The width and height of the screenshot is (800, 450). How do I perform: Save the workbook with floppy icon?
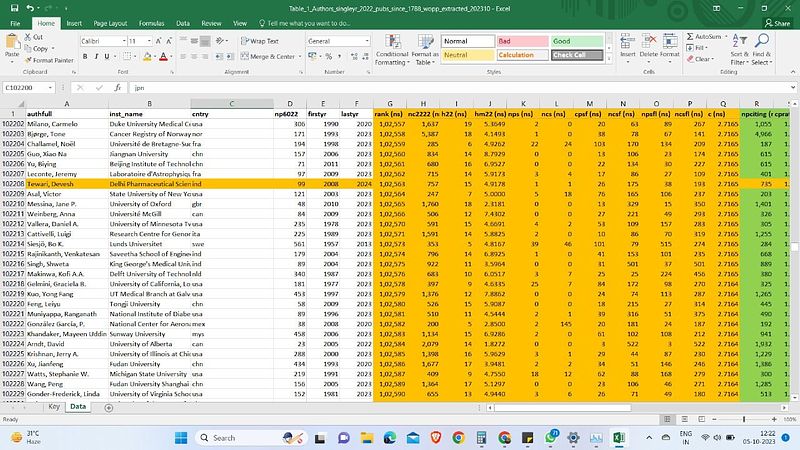point(14,8)
